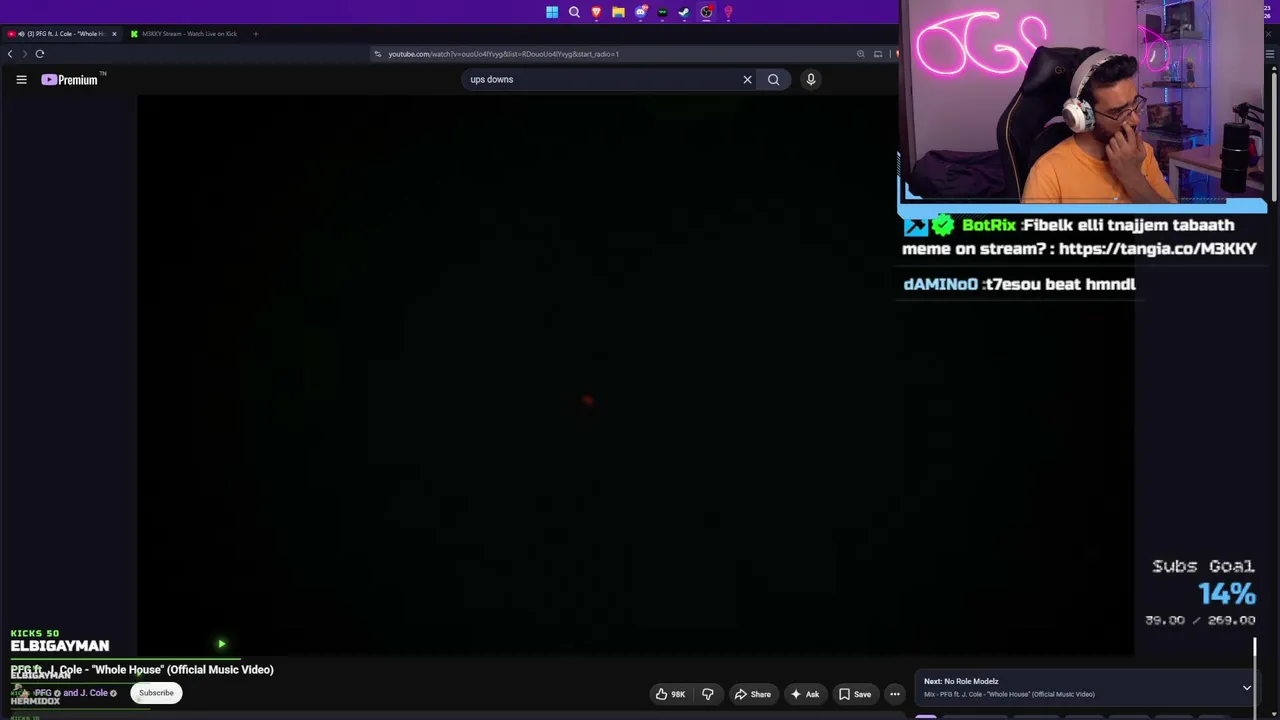Image resolution: width=1280 pixels, height=720 pixels.
Task: Open File Explorer from taskbar
Action: coord(618,12)
